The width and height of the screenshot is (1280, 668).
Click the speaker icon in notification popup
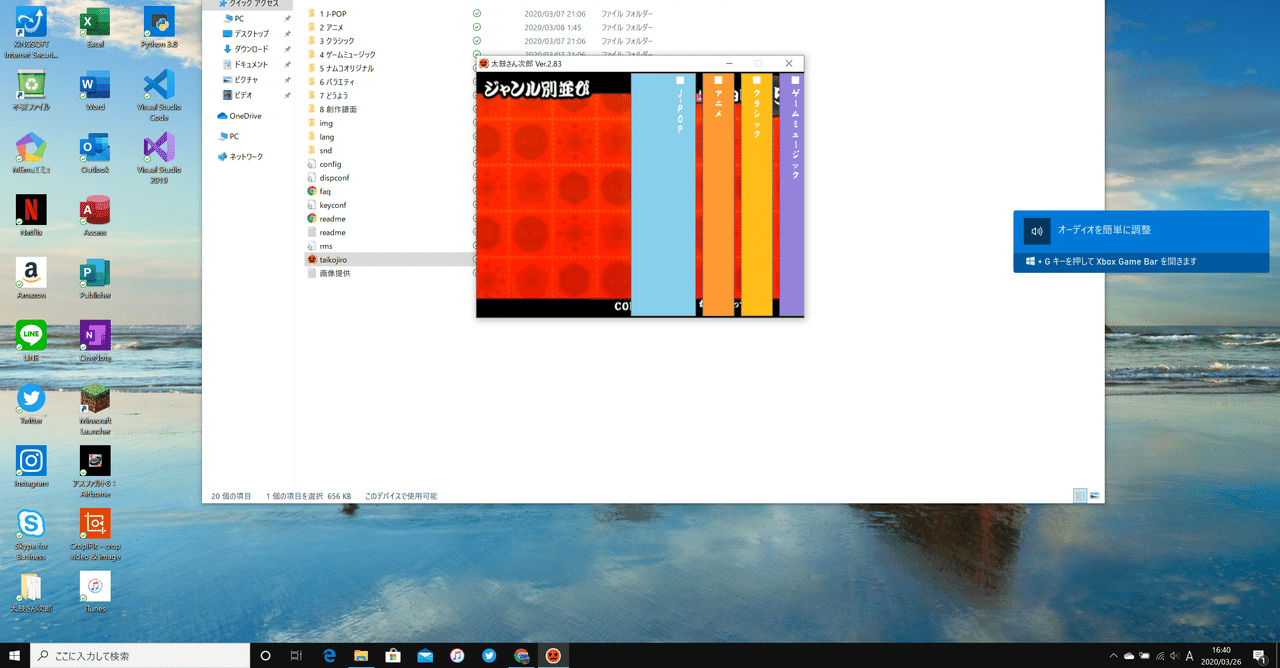tap(1037, 231)
